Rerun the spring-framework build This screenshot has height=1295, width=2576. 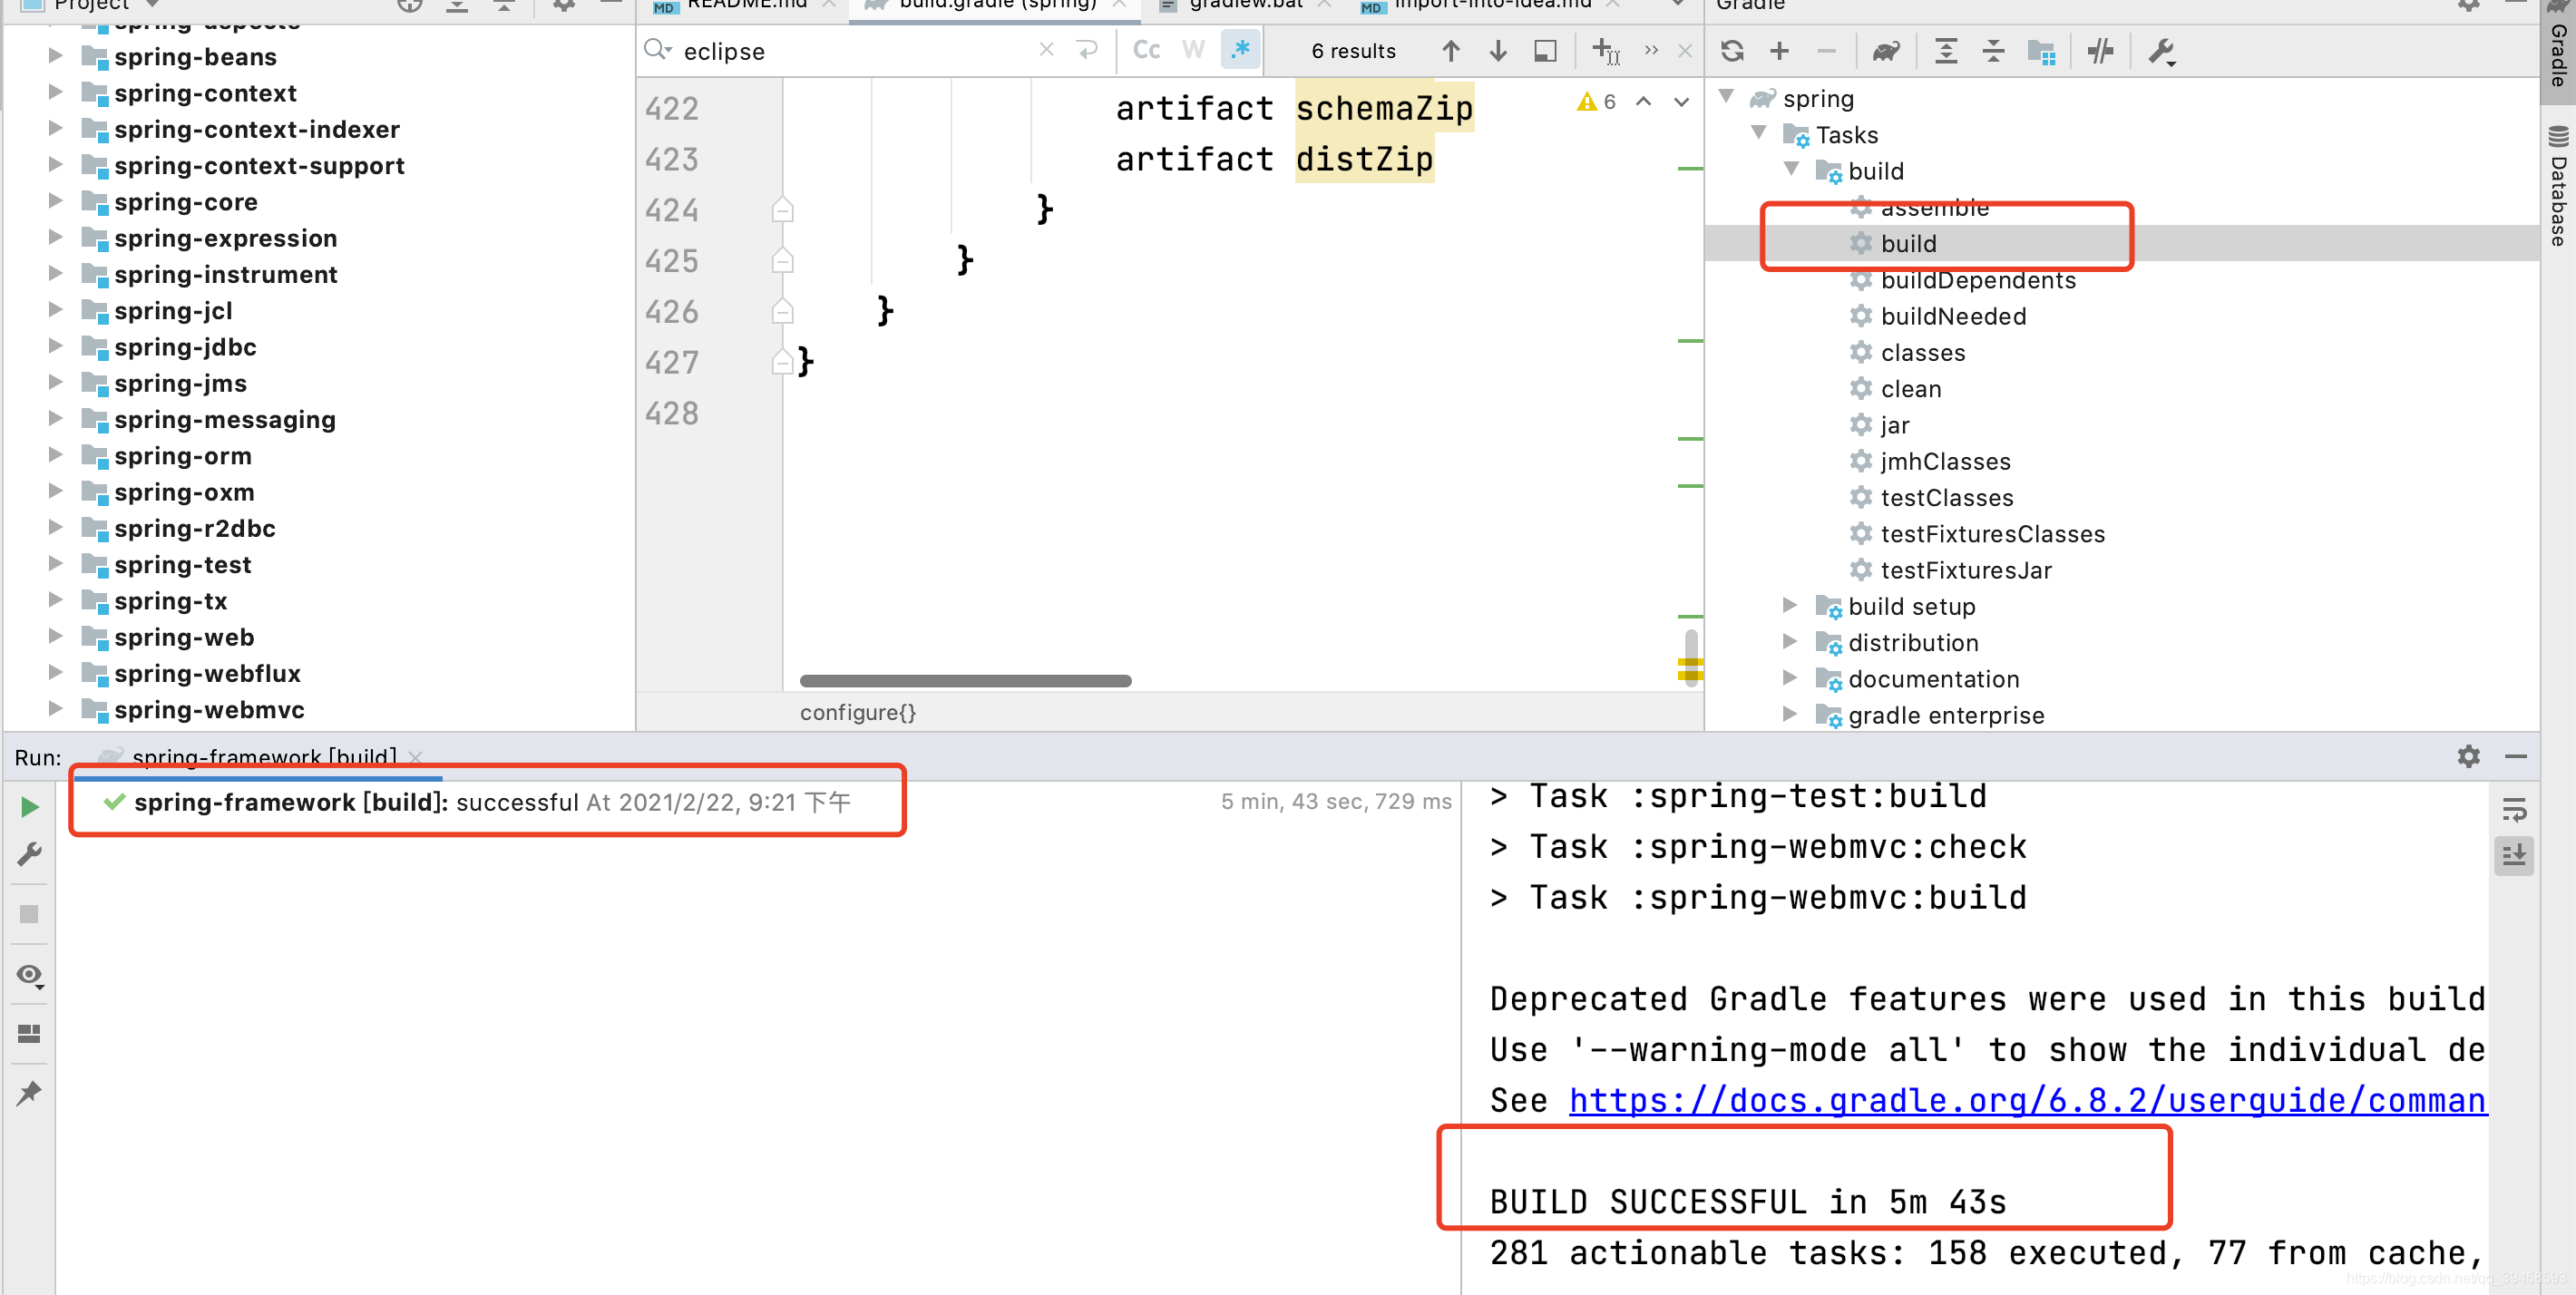(30, 807)
